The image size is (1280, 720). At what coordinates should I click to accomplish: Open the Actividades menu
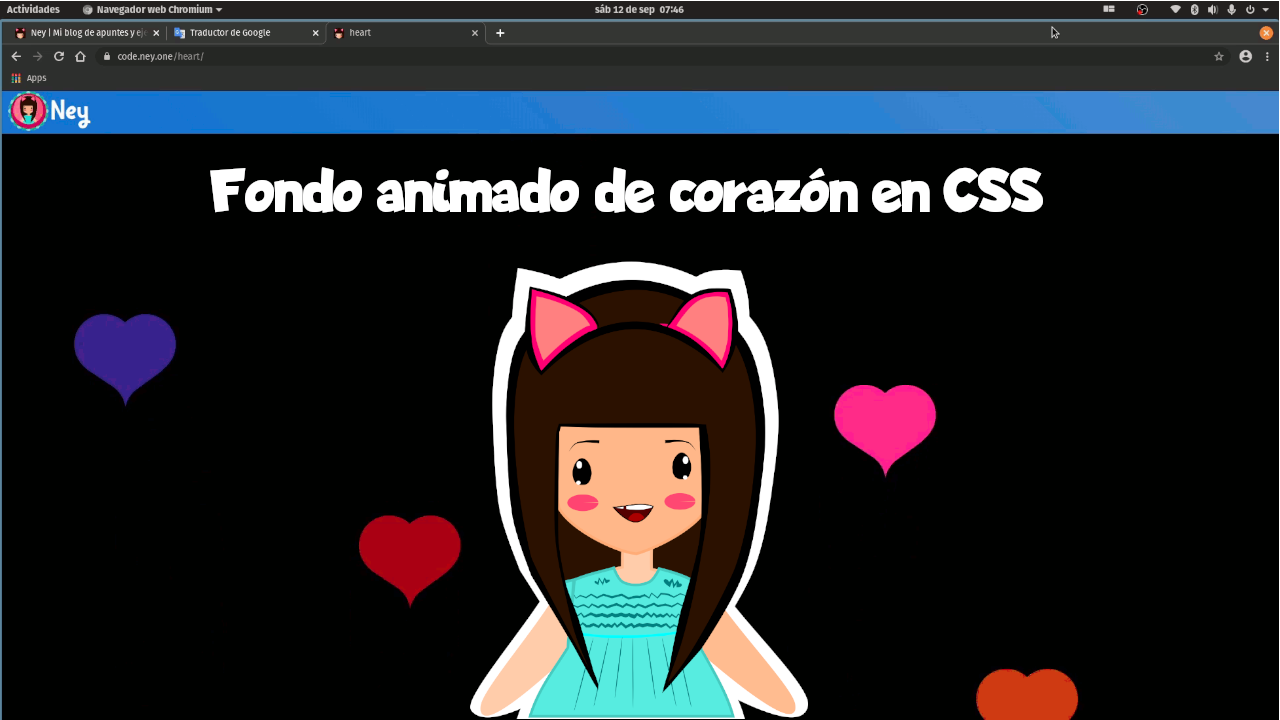33,9
